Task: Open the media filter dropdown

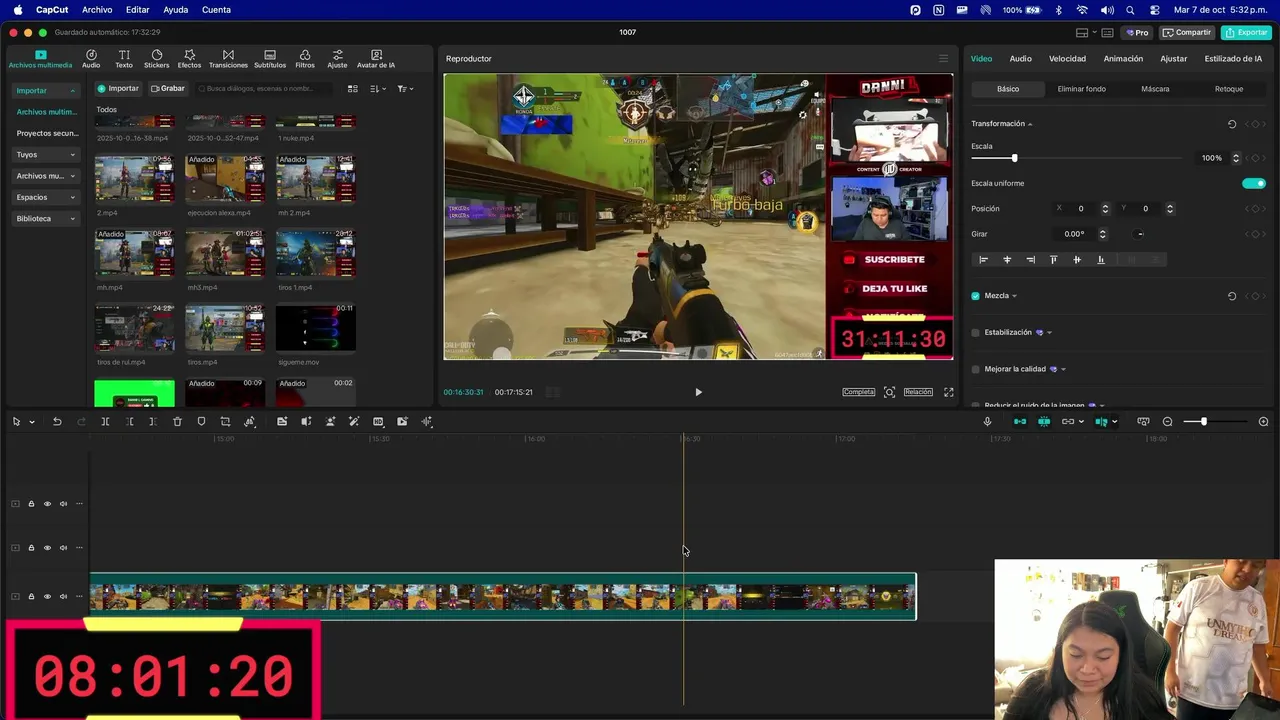Action: coord(405,89)
